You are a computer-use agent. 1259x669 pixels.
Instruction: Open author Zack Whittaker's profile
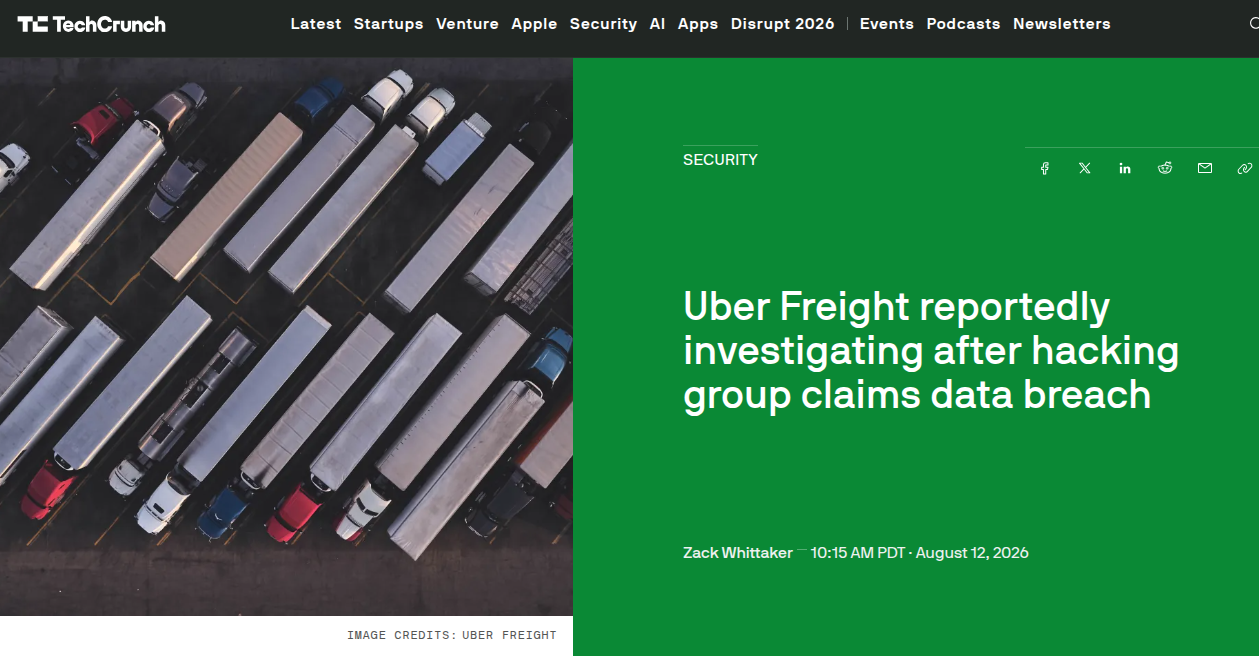[x=738, y=553]
